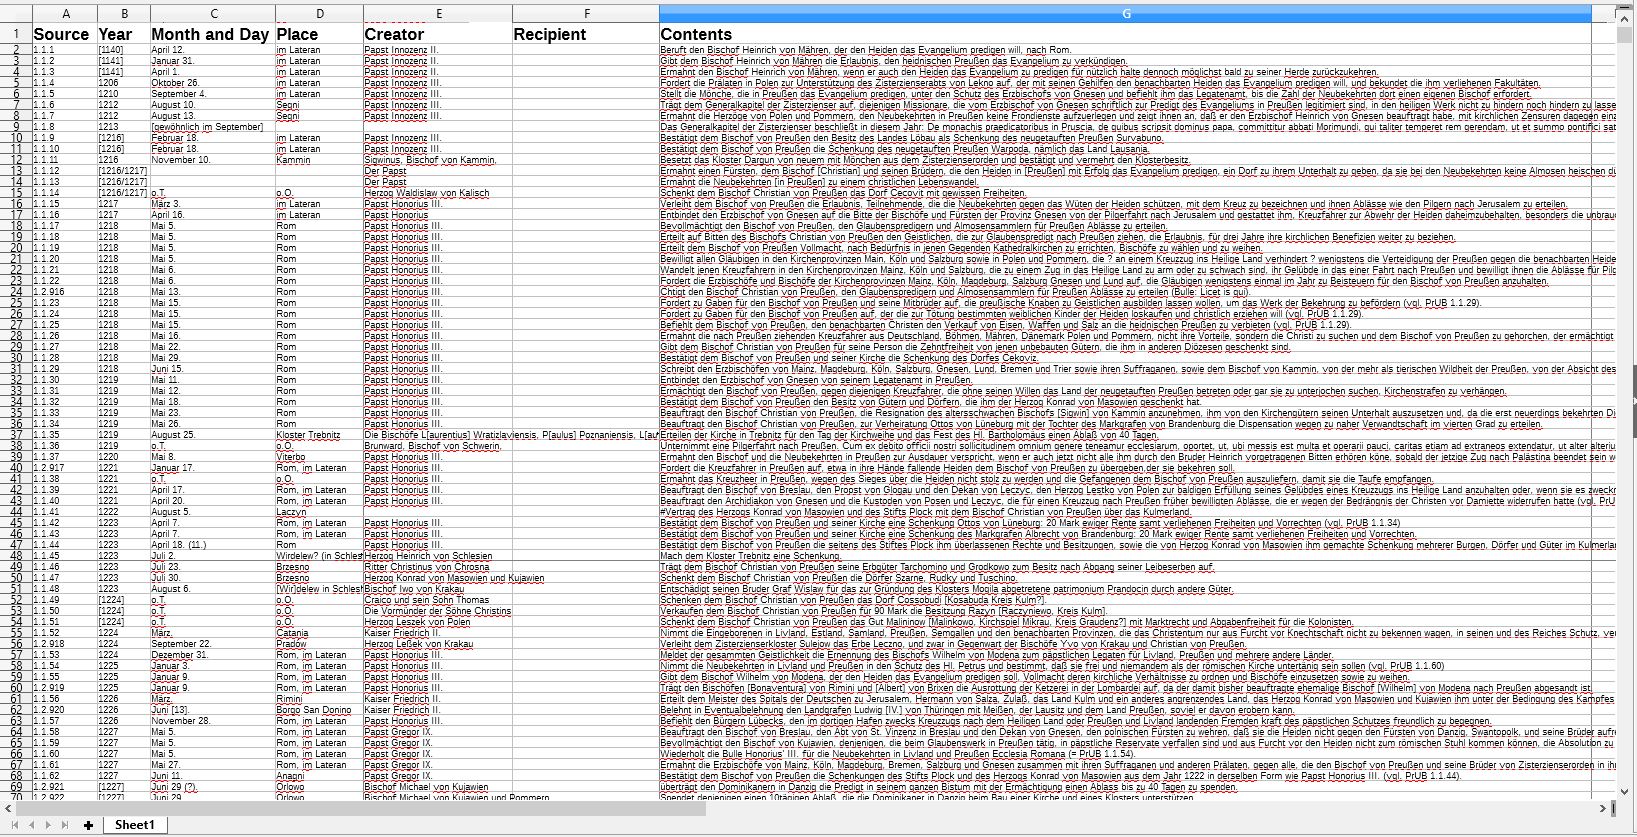Click source cell '1.2.917'
This screenshot has width=1637, height=837.
tap(65, 468)
